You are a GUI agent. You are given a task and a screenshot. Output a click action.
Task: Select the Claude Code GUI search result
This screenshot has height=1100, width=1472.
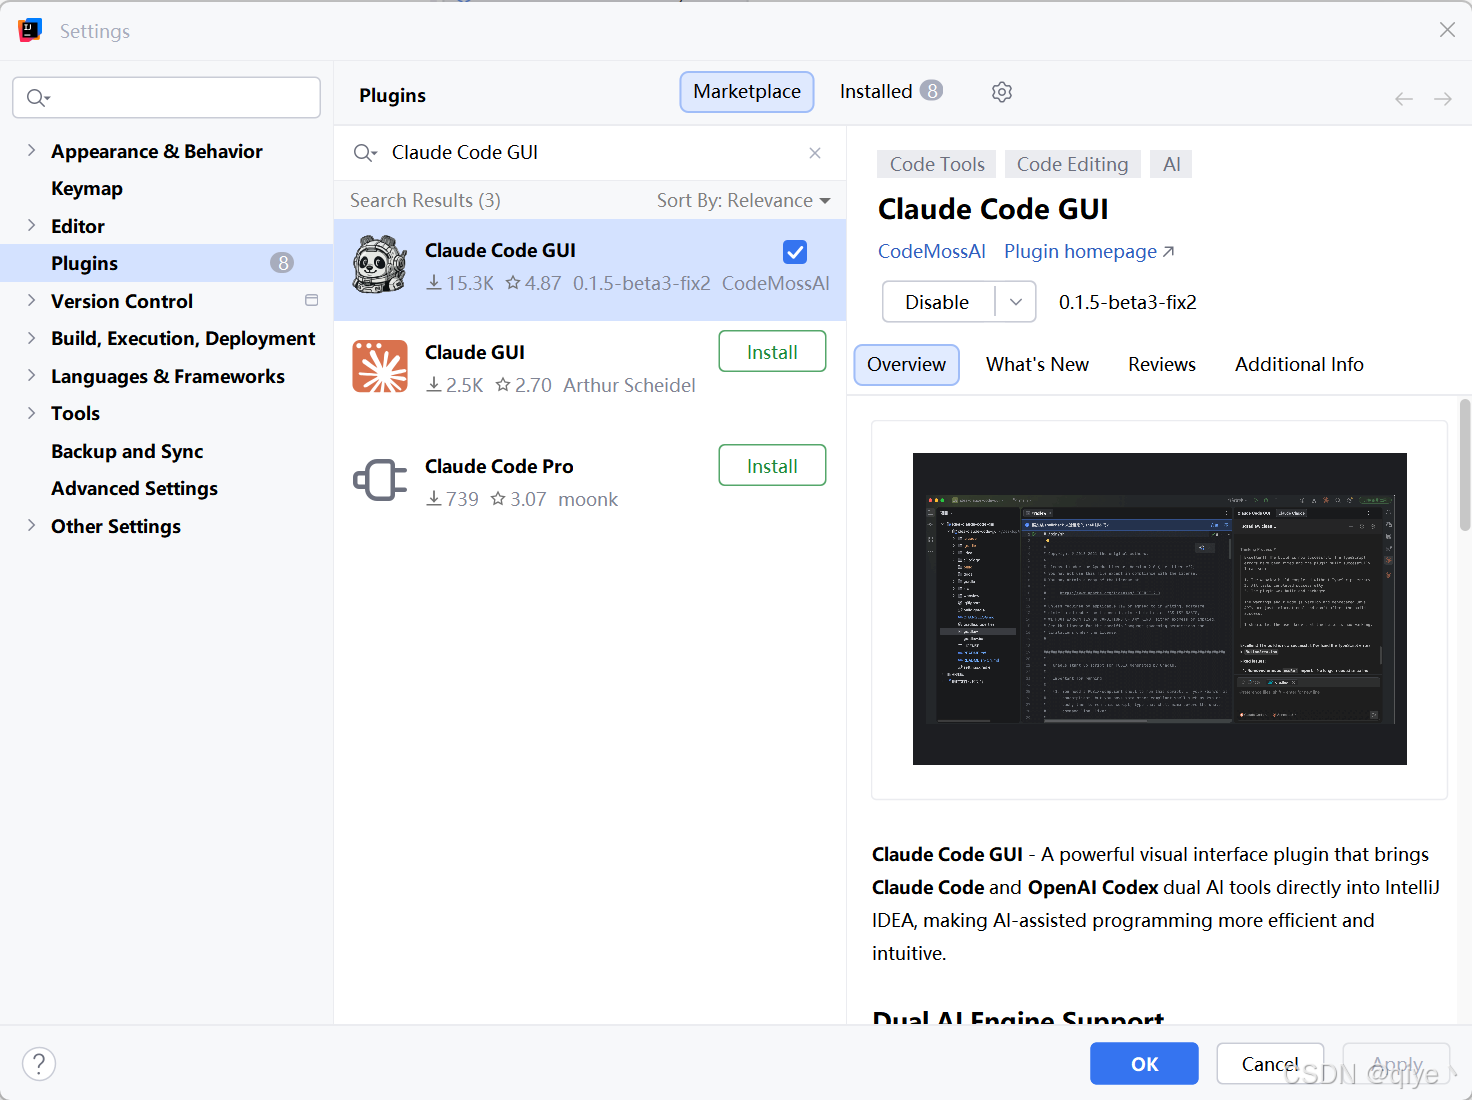click(x=590, y=270)
